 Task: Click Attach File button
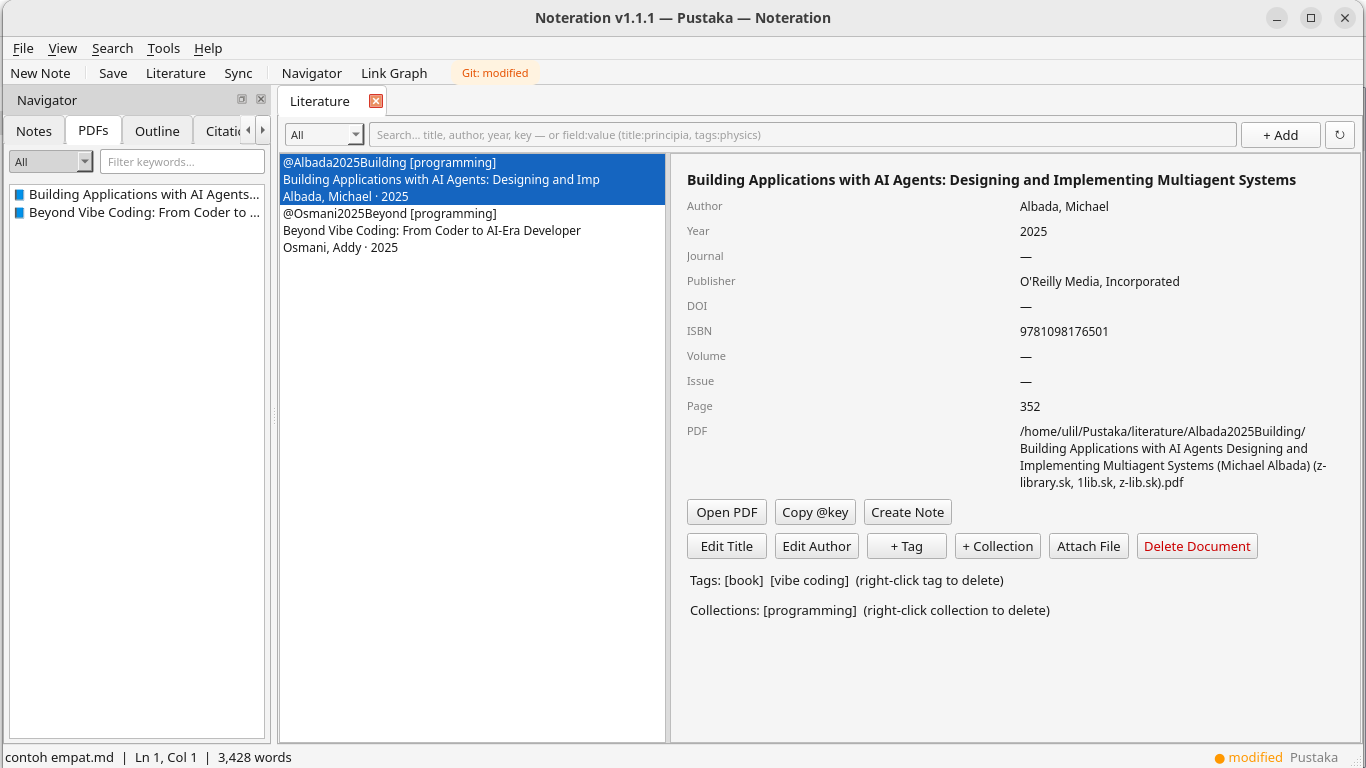[x=1089, y=546]
